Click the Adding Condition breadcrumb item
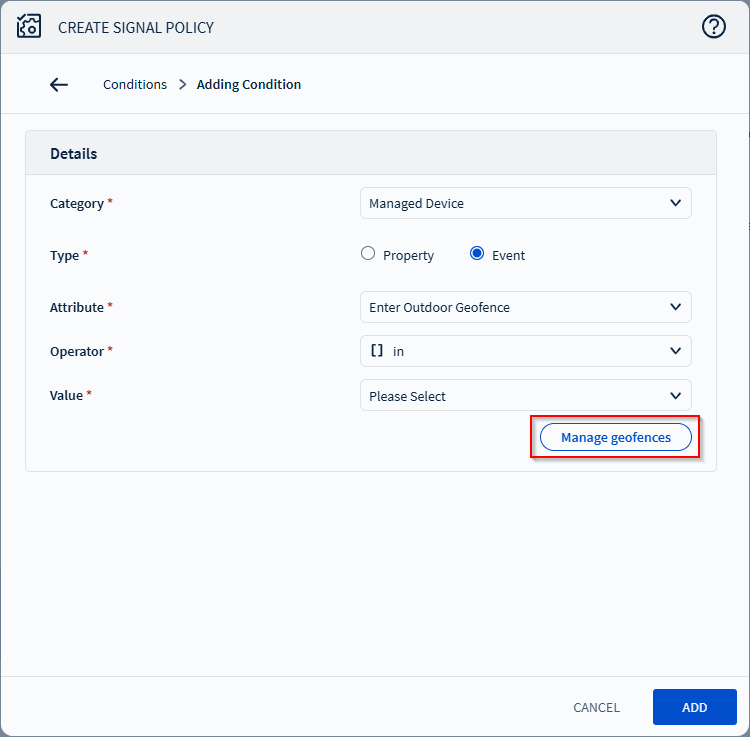The height and width of the screenshot is (737, 750). [x=249, y=85]
